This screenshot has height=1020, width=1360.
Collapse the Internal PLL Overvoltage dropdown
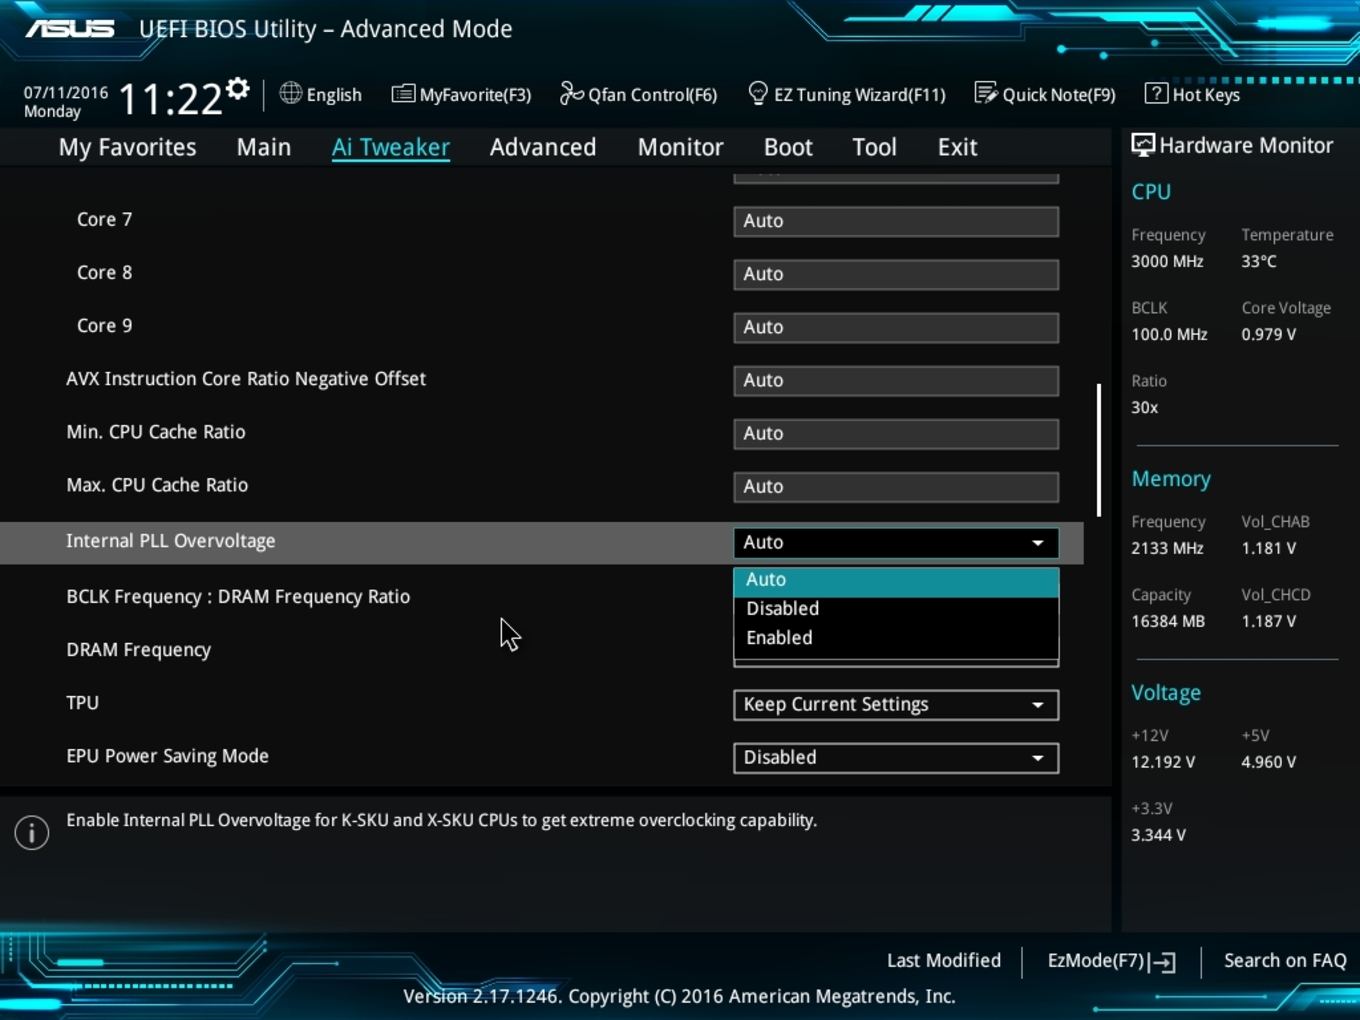pos(896,542)
